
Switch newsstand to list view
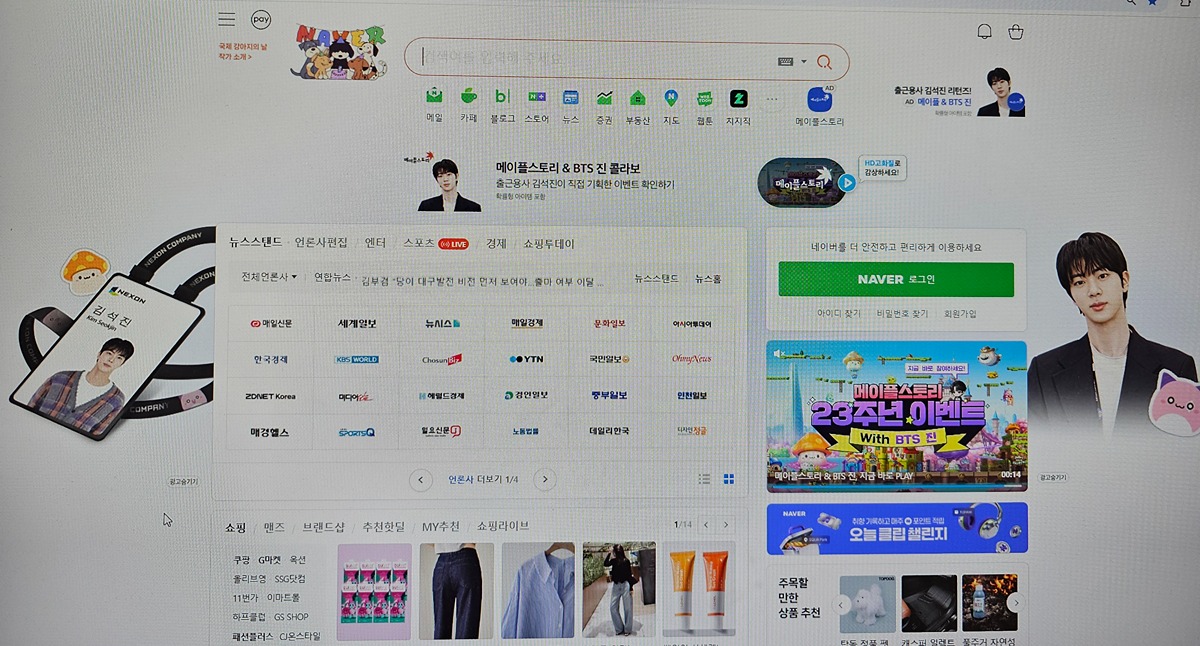(x=704, y=480)
